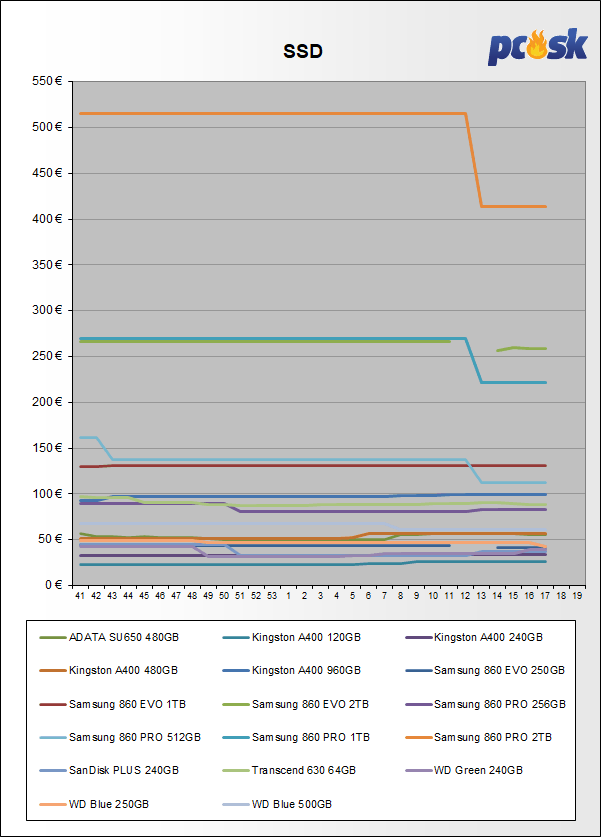Click the 200 € axis label
The height and width of the screenshot is (837, 601).
[x=47, y=402]
